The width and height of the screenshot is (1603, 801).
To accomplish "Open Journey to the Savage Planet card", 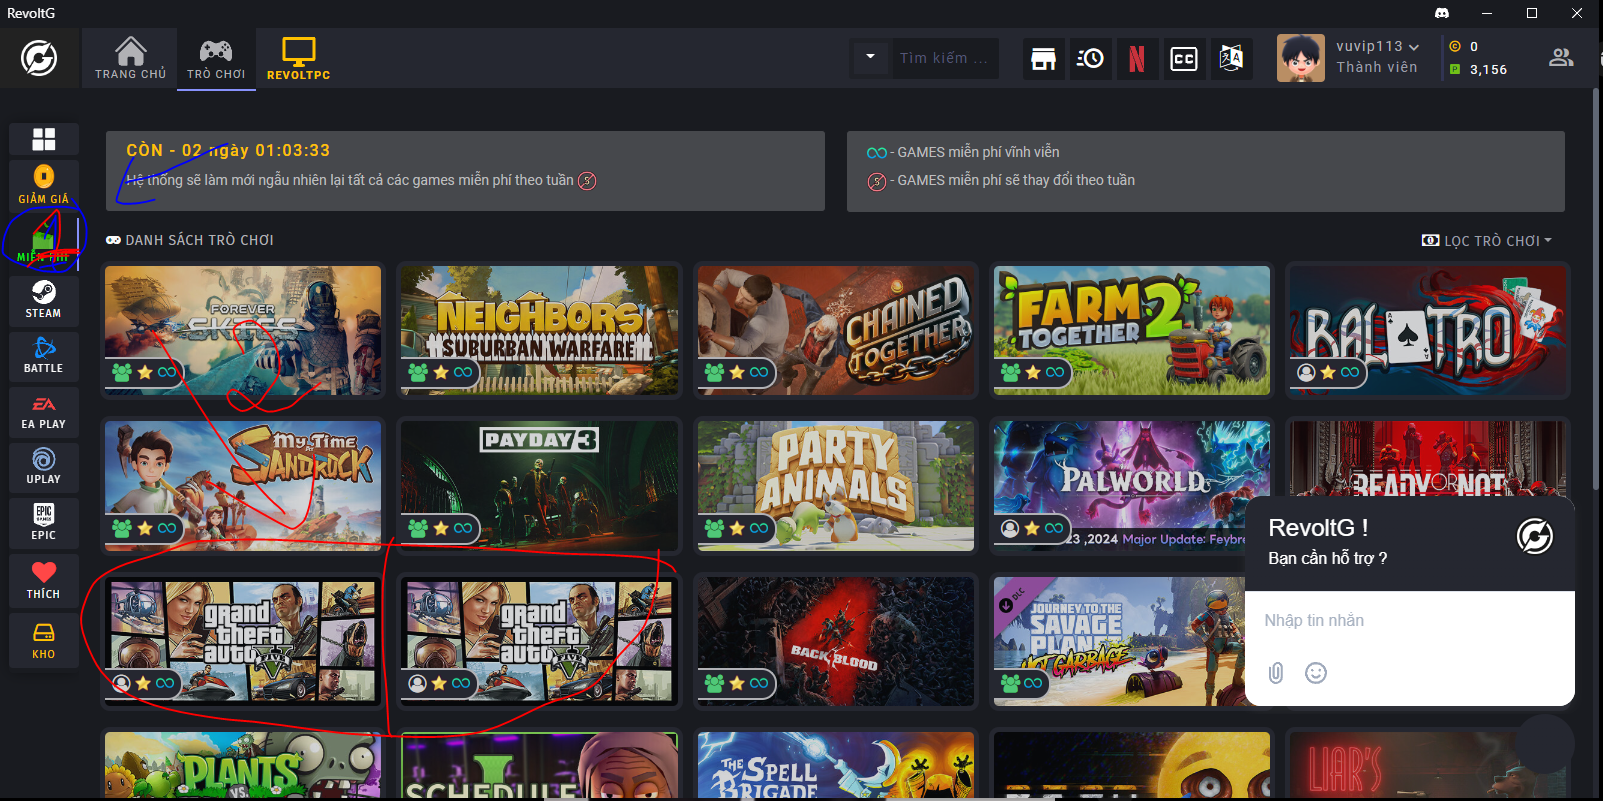I will click(x=1120, y=641).
